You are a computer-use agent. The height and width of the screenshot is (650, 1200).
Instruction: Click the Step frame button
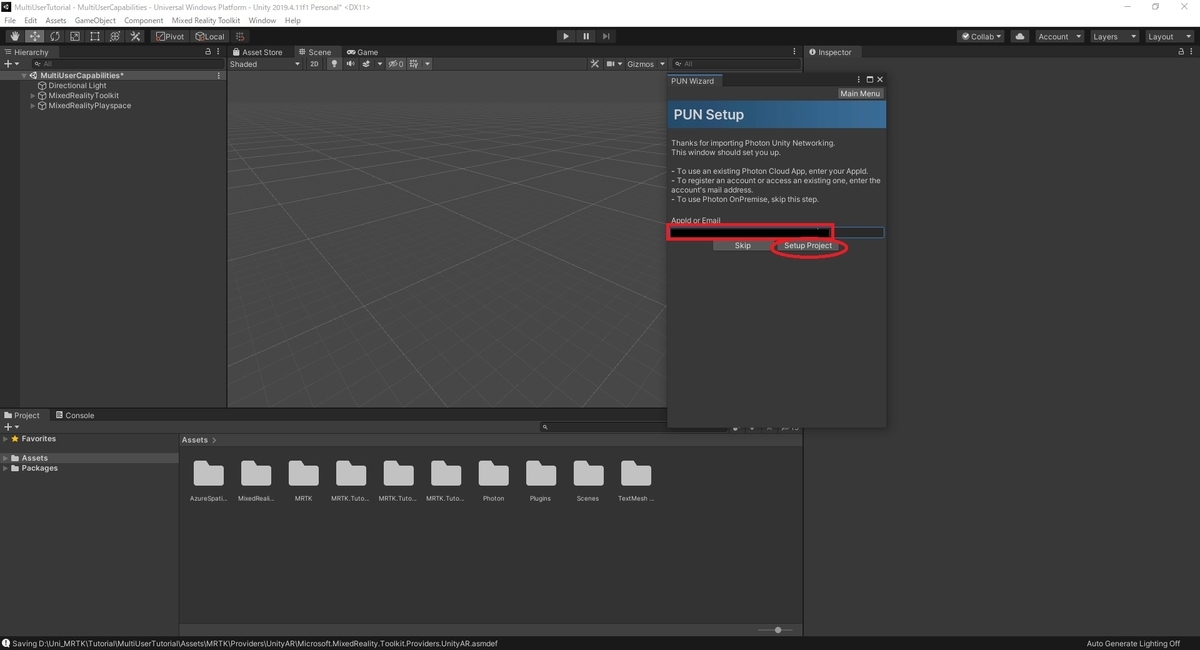click(x=606, y=37)
